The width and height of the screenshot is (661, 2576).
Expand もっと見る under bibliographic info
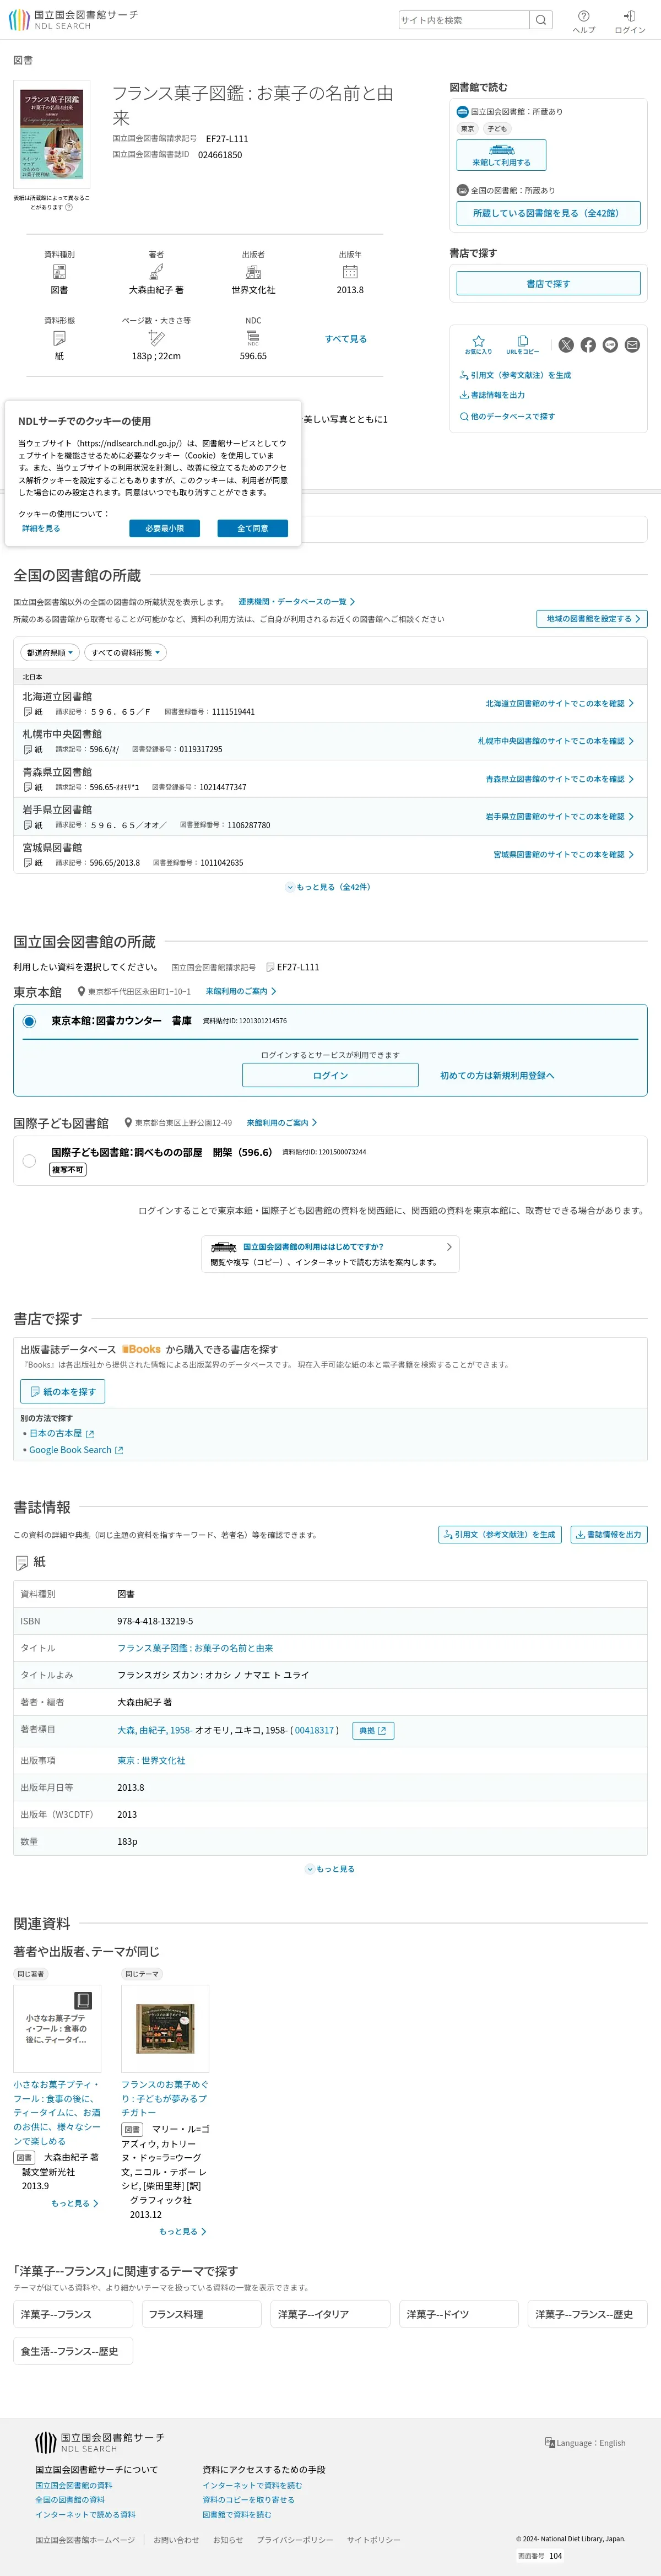330,1869
